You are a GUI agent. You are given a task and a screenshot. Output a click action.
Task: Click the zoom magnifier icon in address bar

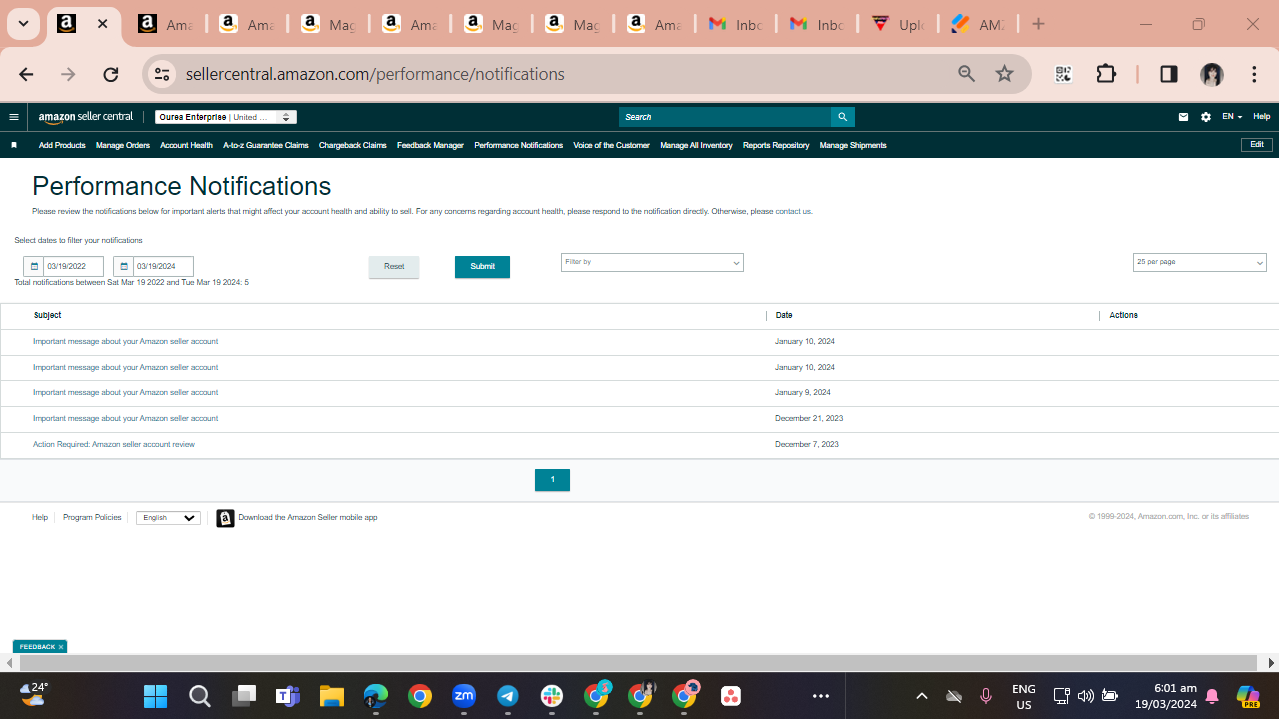[x=966, y=74]
